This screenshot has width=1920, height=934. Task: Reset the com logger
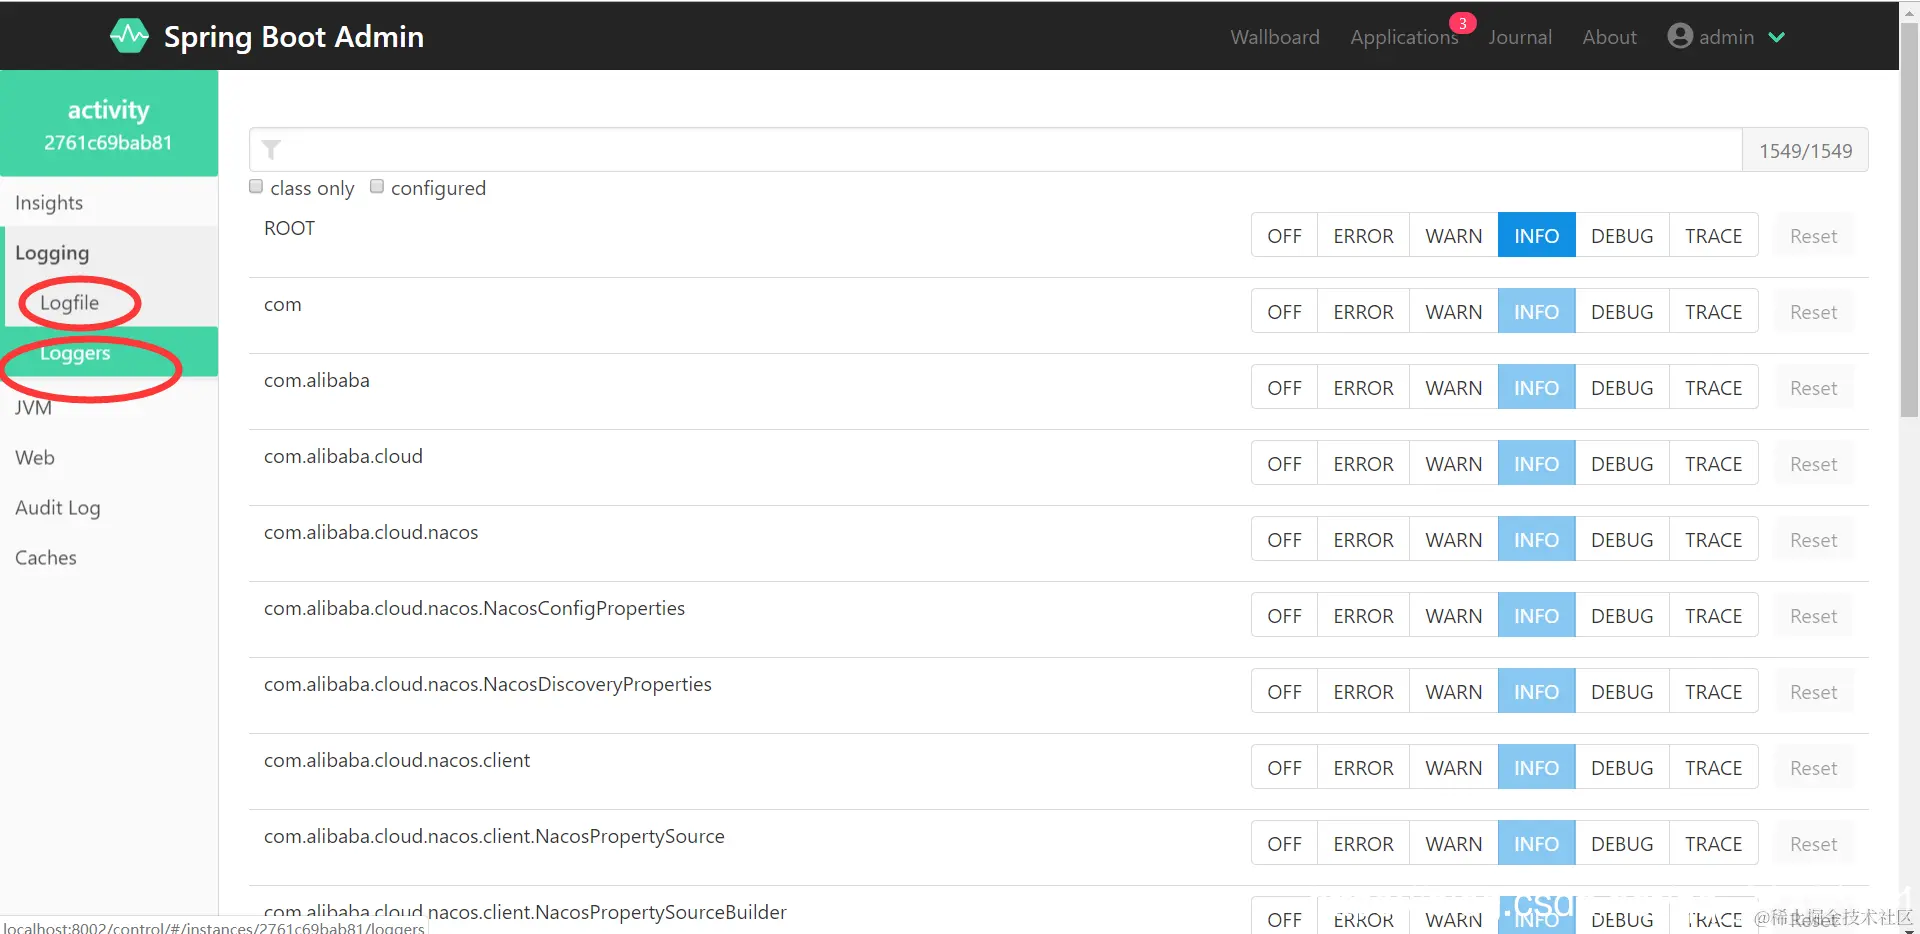point(1813,311)
